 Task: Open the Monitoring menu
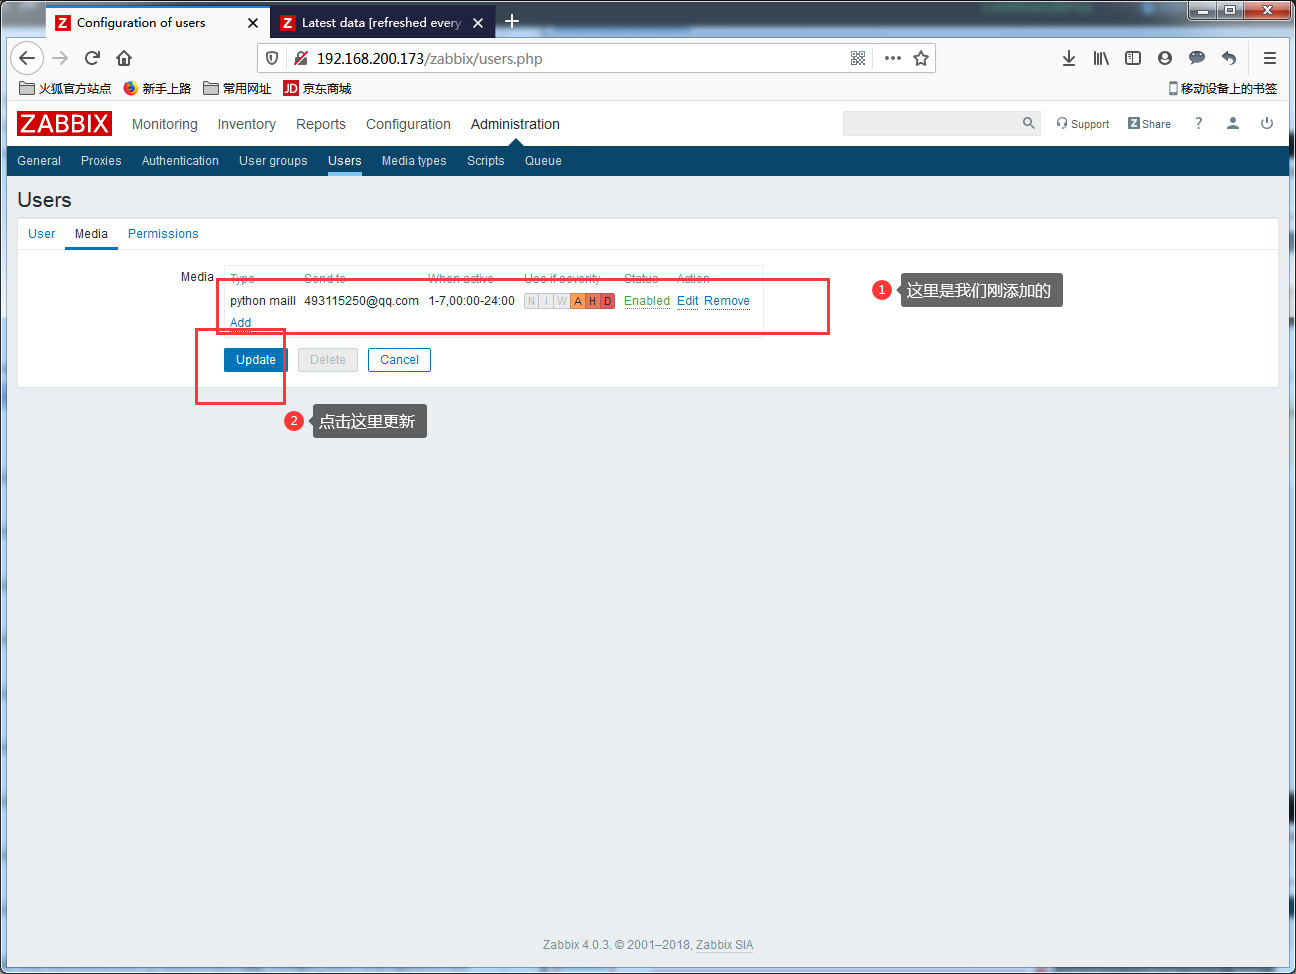pyautogui.click(x=165, y=124)
